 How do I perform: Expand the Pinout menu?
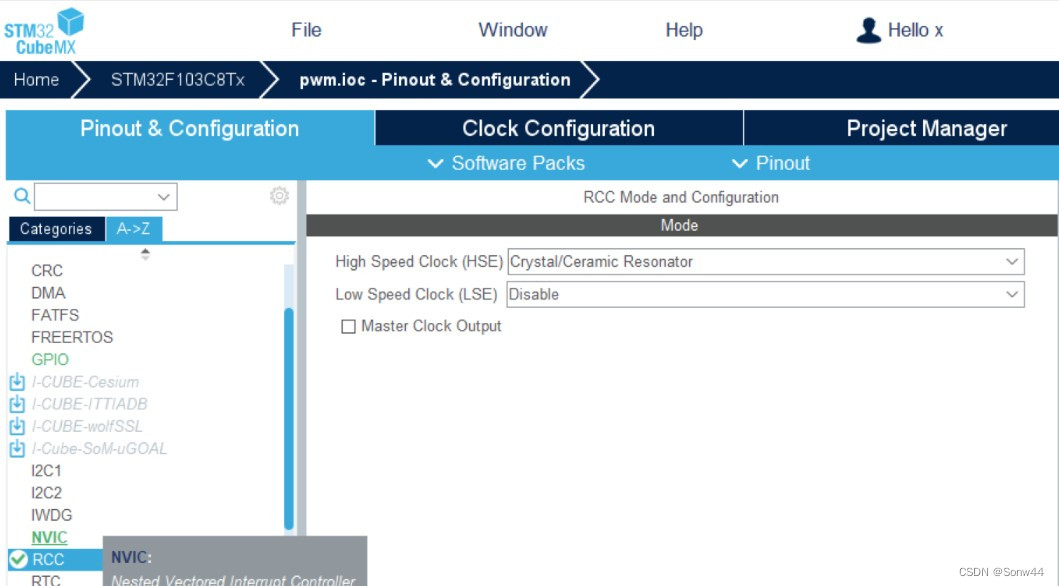point(771,163)
